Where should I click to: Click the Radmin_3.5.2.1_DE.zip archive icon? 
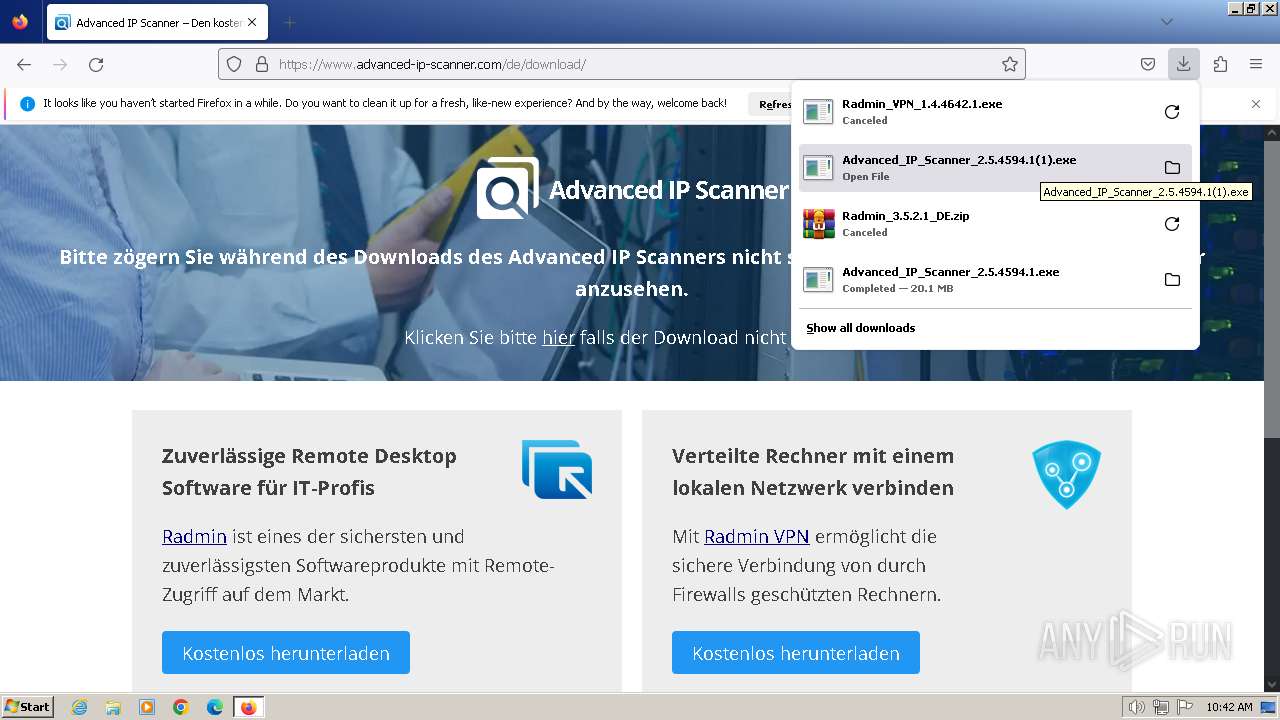(818, 224)
